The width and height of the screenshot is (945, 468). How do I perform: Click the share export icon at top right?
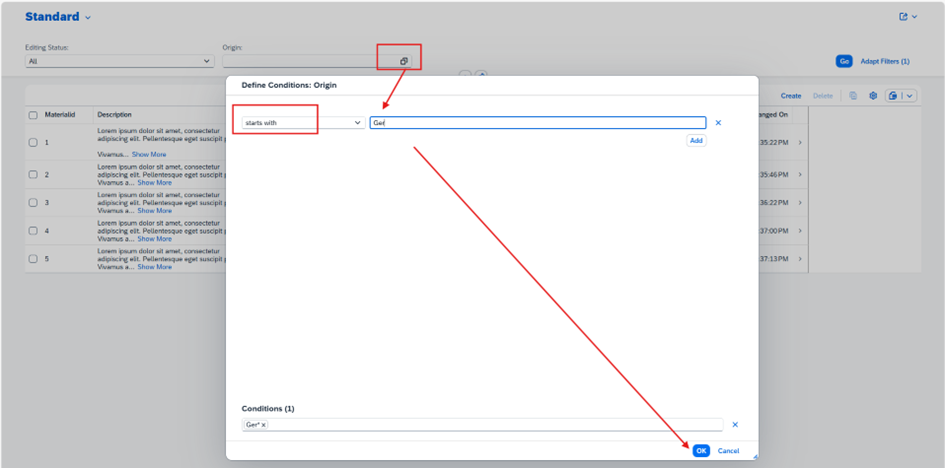click(904, 17)
